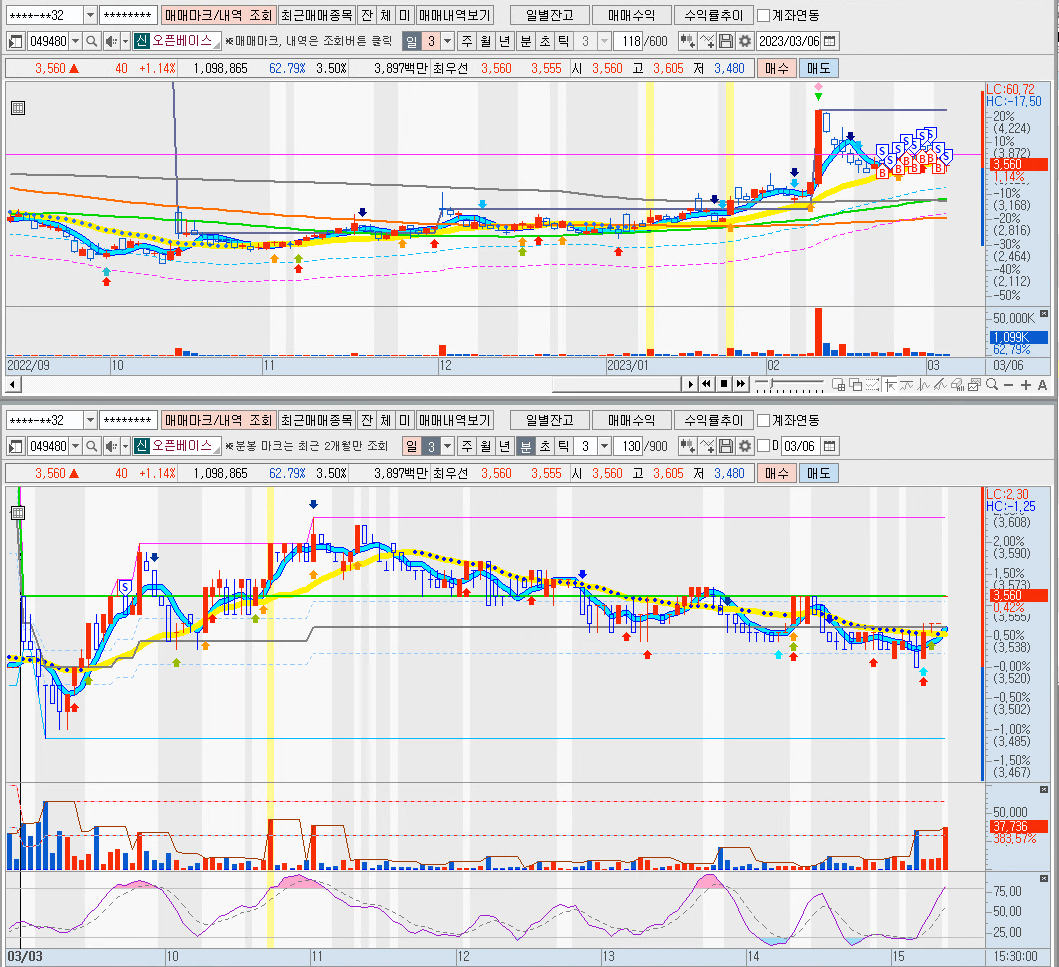Select the 미 tab in upper panel
The height and width of the screenshot is (967, 1059).
pyautogui.click(x=405, y=15)
